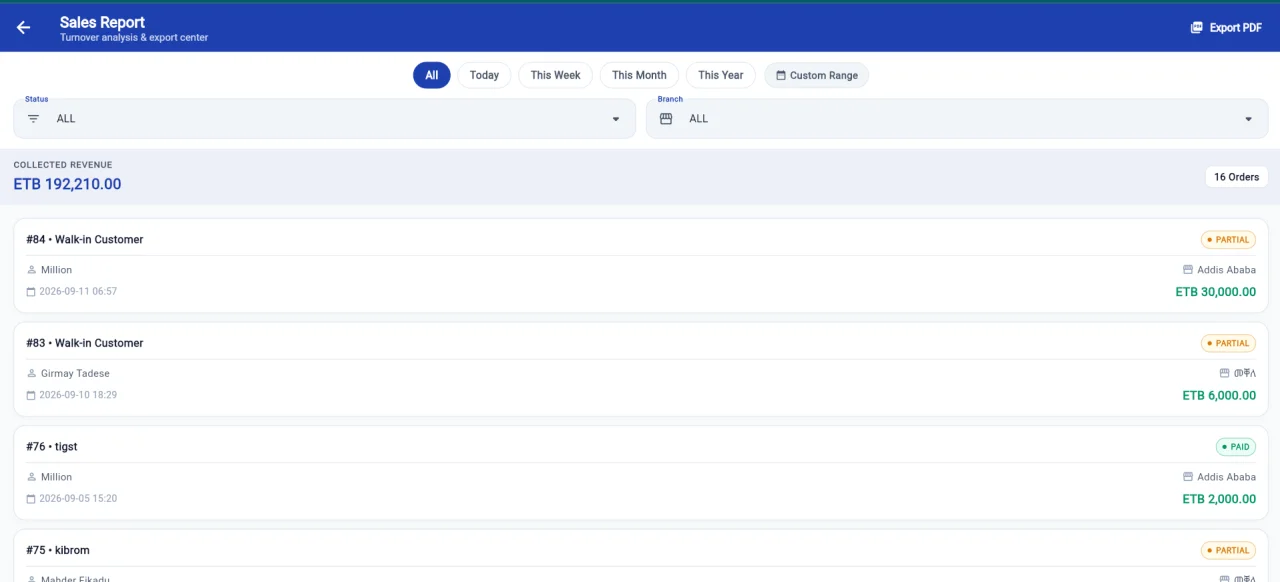
Task: Select the ETB 6,000.00 amount
Action: click(1219, 395)
